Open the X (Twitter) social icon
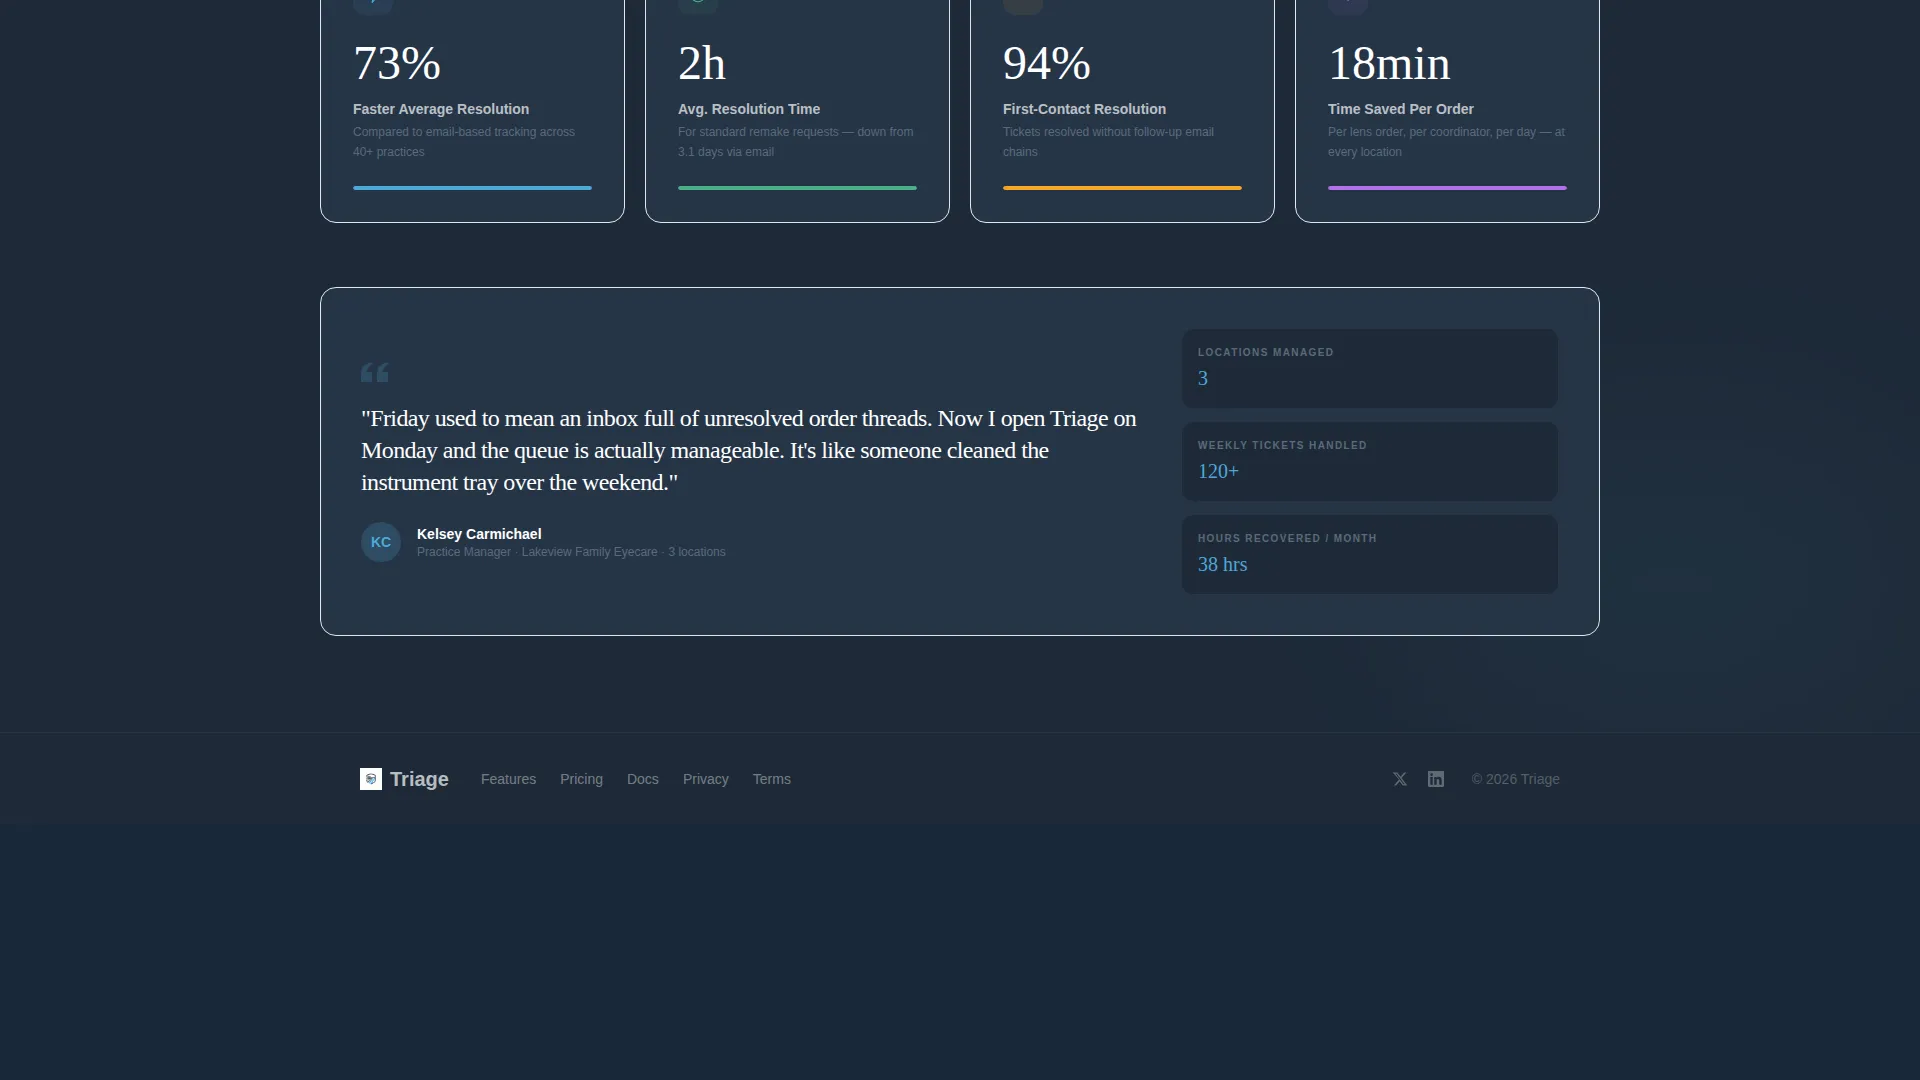 click(x=1400, y=779)
